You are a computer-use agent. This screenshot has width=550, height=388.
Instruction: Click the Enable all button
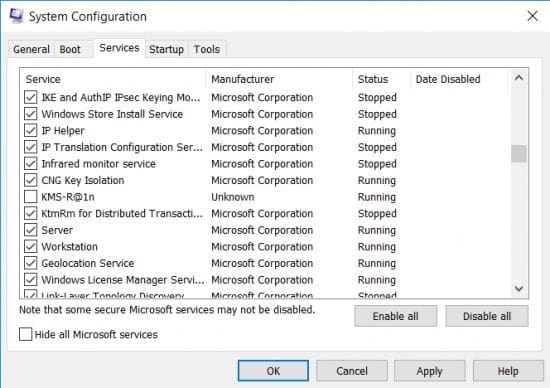coord(396,316)
